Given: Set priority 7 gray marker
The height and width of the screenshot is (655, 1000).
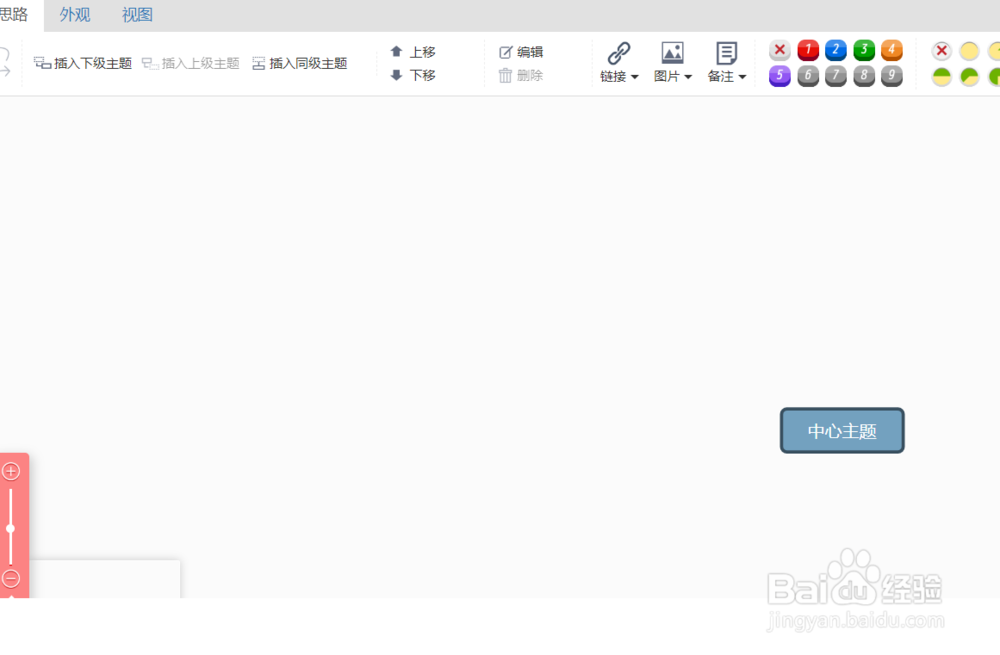Looking at the screenshot, I should coord(836,76).
